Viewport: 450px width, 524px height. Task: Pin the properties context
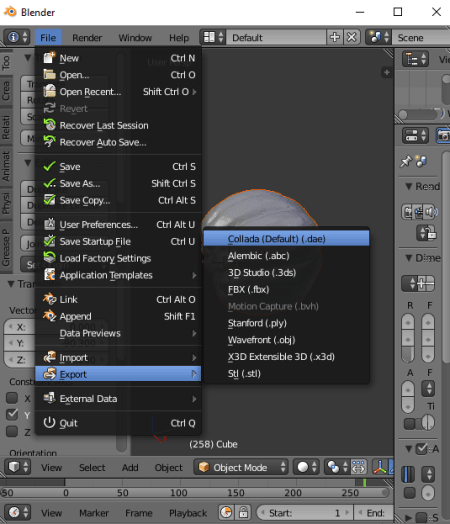pos(406,161)
